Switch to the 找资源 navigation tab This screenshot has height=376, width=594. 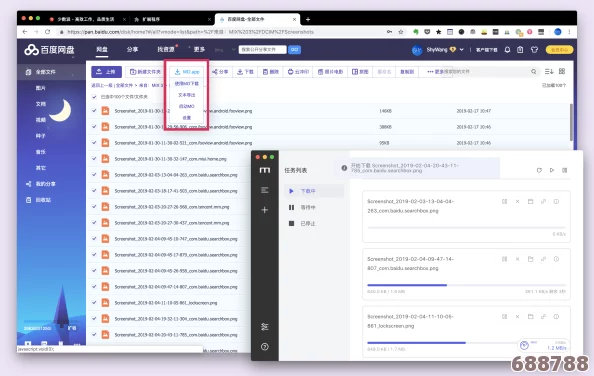166,50
